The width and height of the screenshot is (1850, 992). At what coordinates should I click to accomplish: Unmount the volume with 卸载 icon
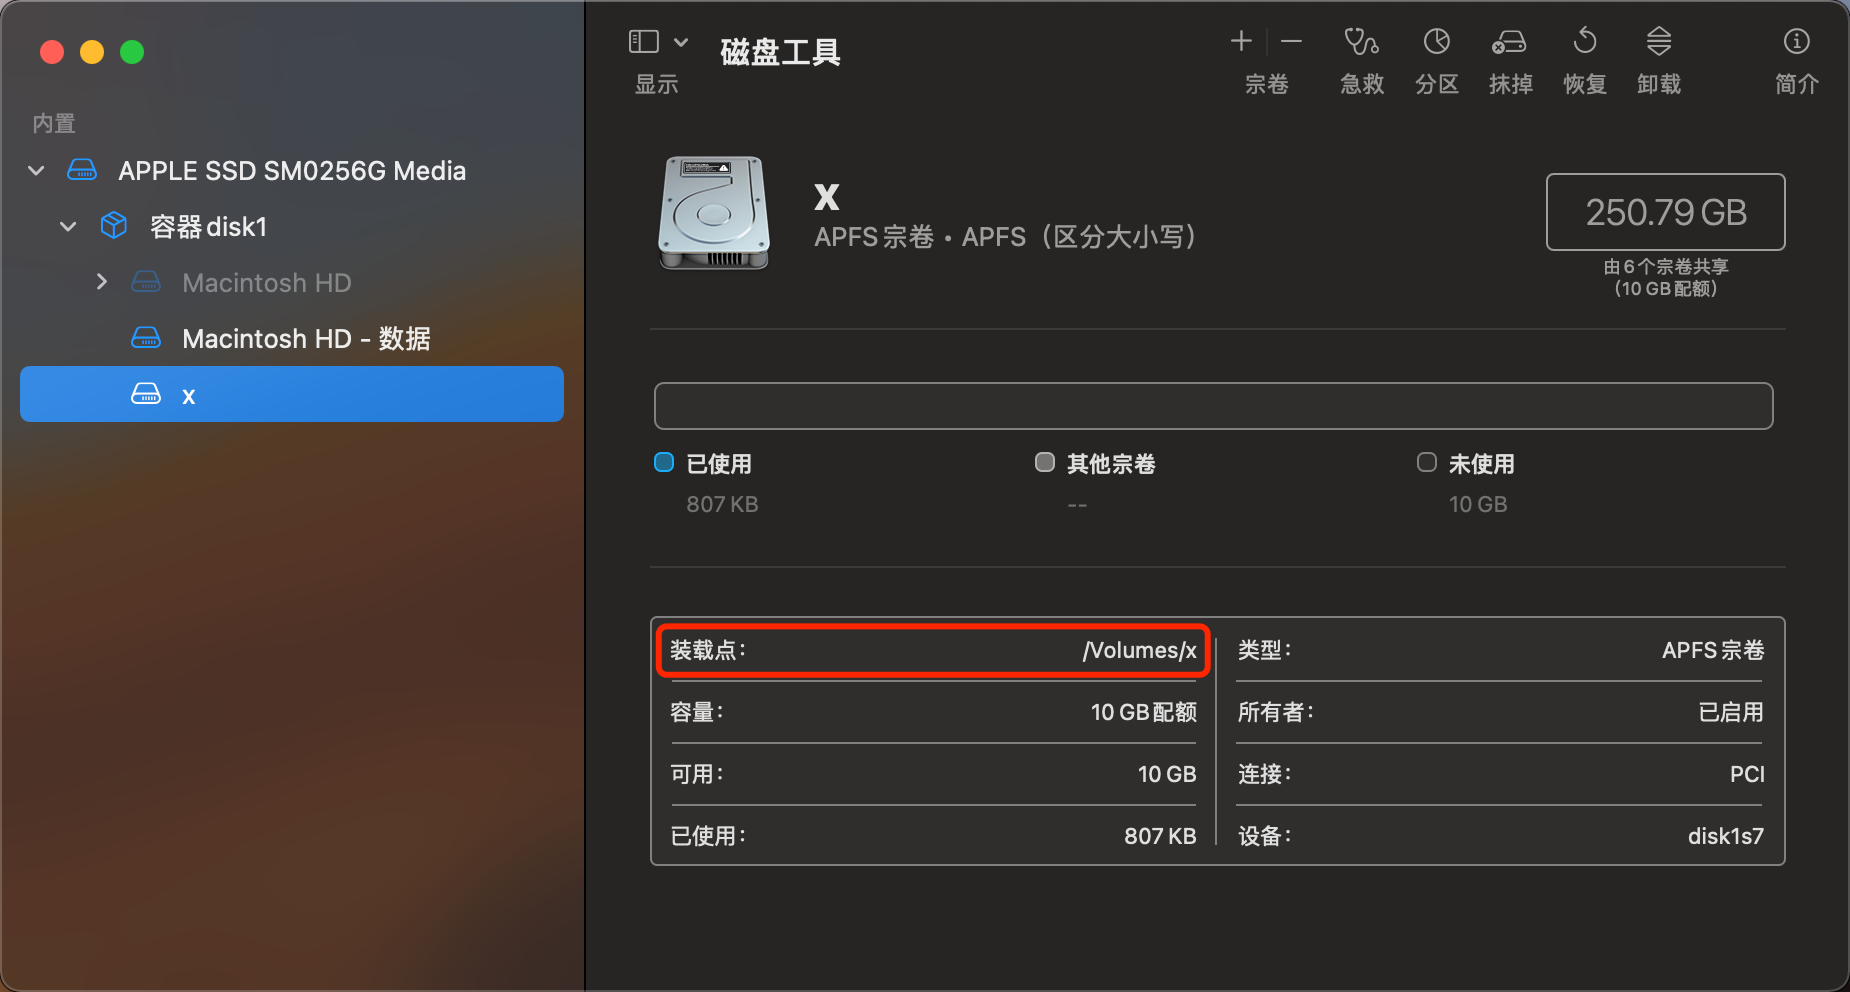pos(1659,42)
